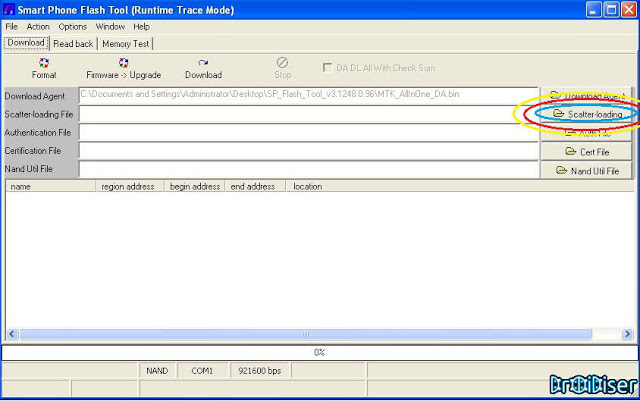Click the end address column header
640x401 pixels.
point(255,187)
